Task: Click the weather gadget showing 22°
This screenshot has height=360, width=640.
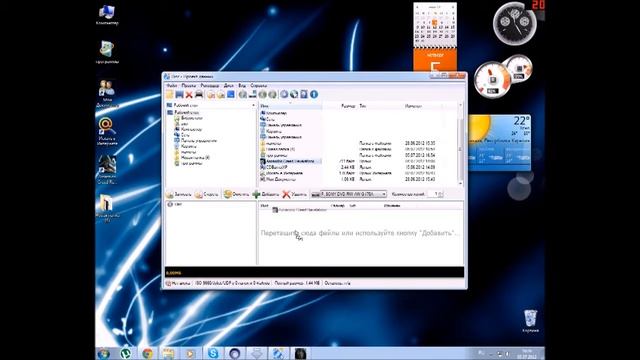Action: (x=499, y=142)
